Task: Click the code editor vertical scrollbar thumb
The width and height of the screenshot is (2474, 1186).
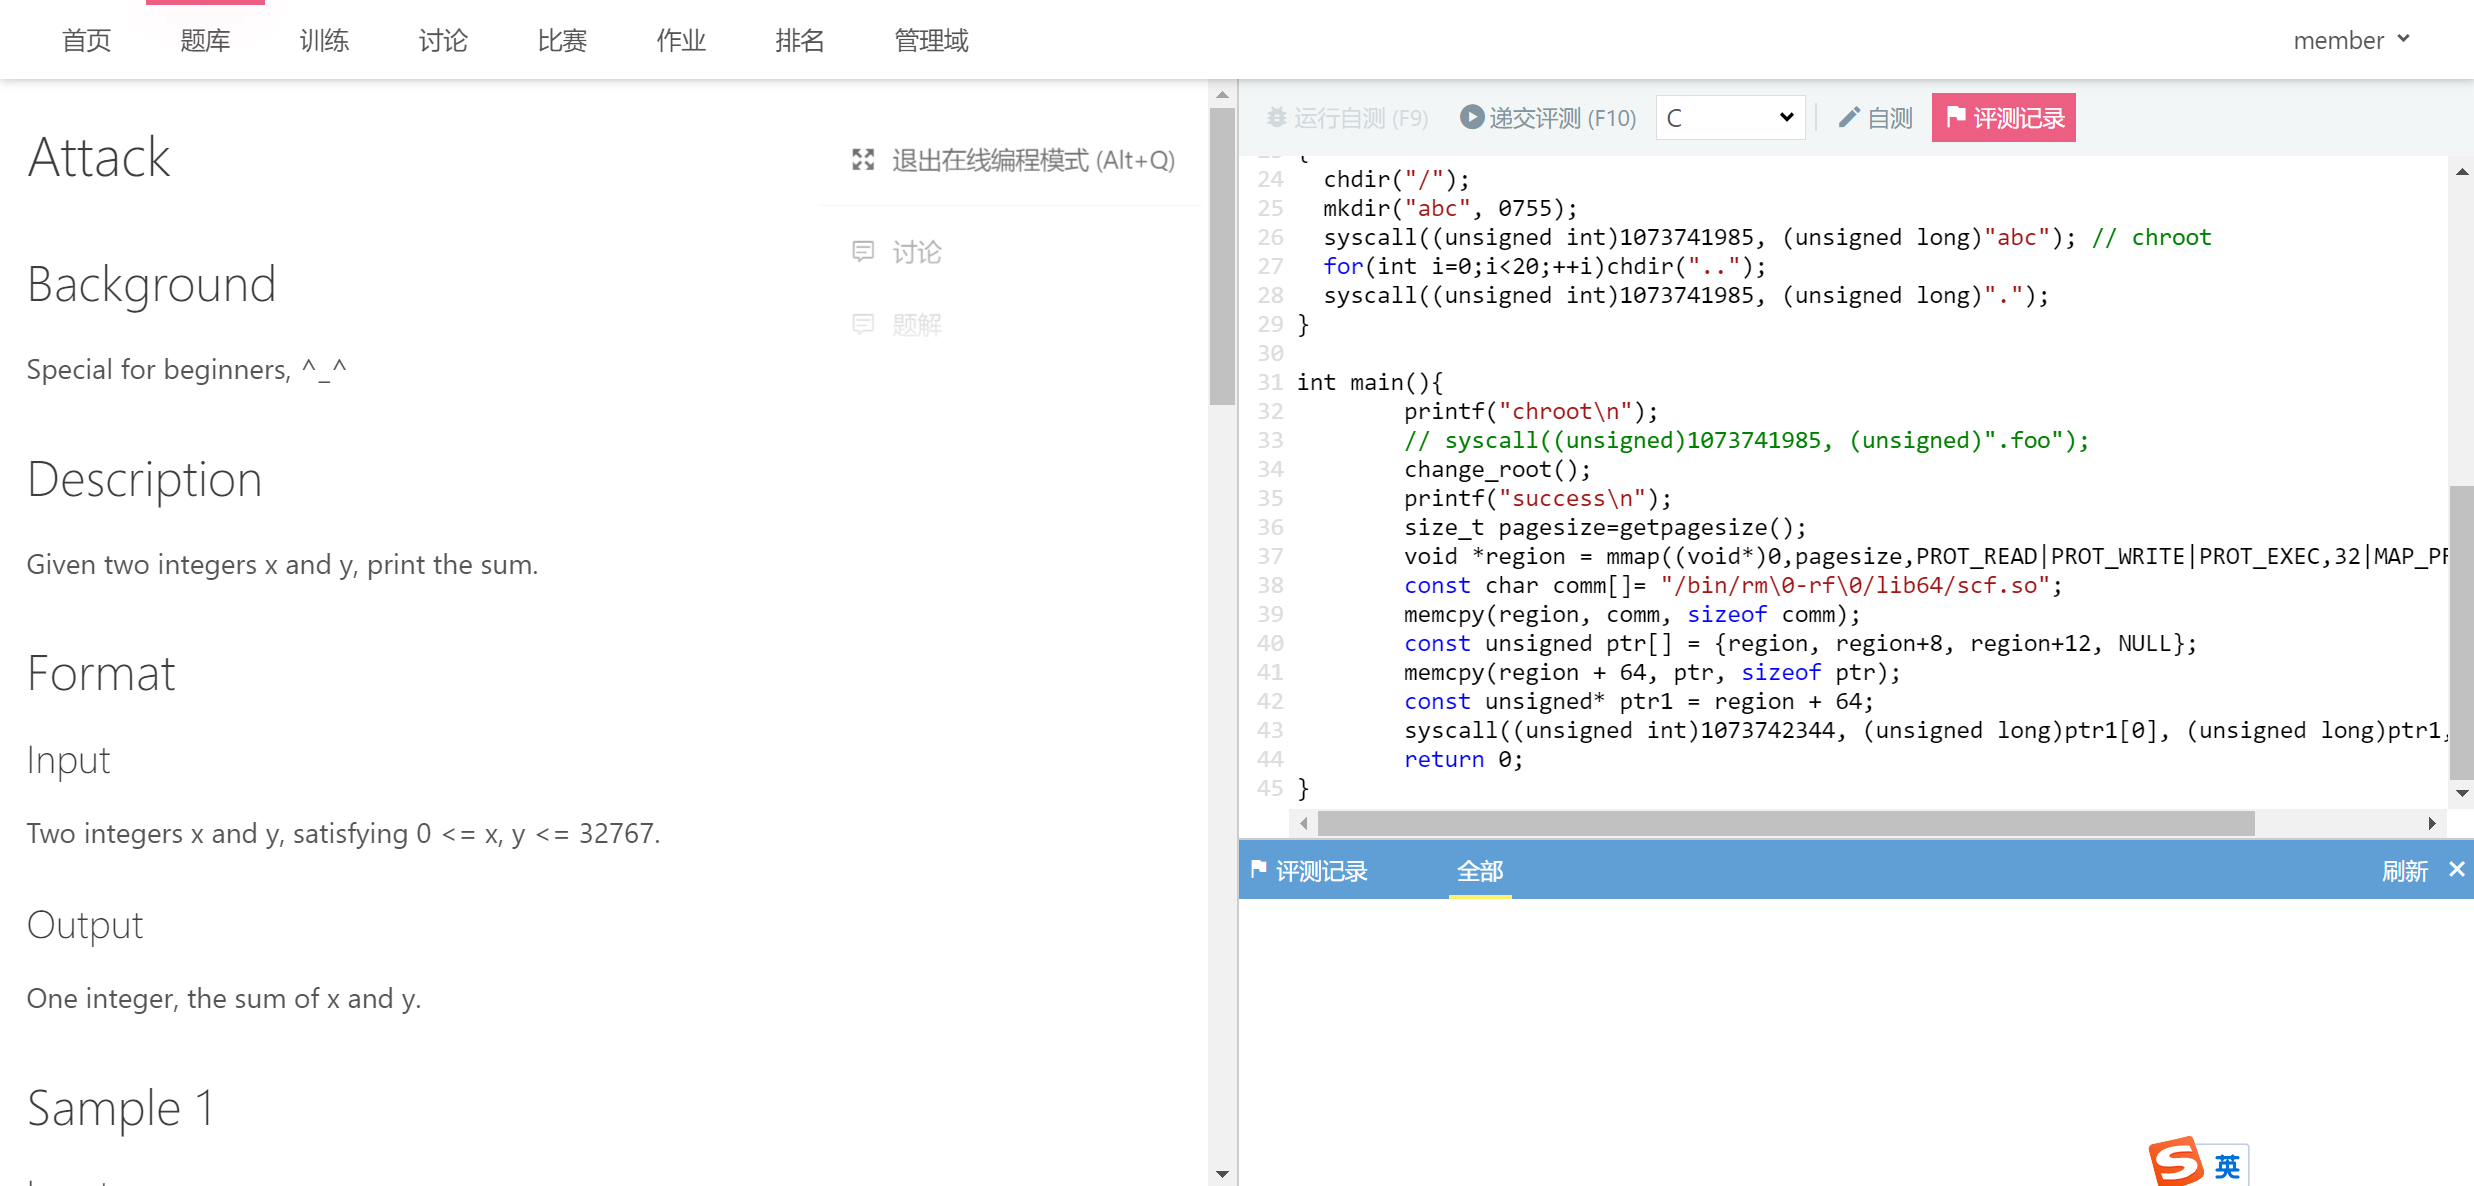Action: tap(2462, 631)
